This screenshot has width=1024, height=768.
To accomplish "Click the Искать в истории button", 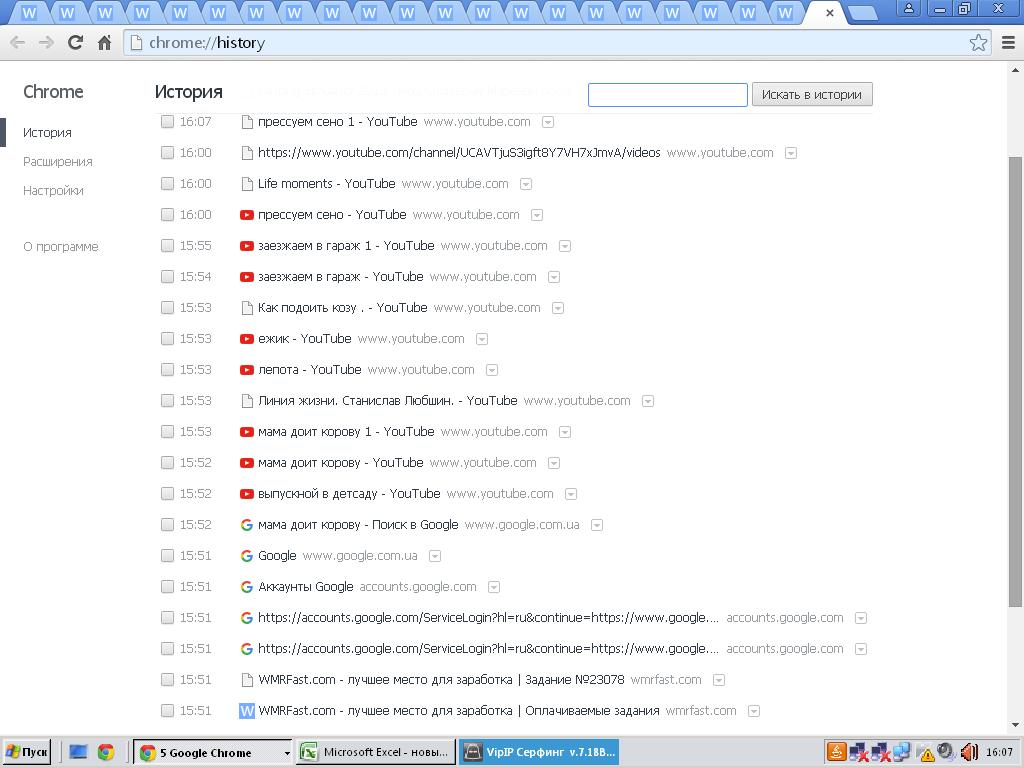I will click(x=812, y=95).
